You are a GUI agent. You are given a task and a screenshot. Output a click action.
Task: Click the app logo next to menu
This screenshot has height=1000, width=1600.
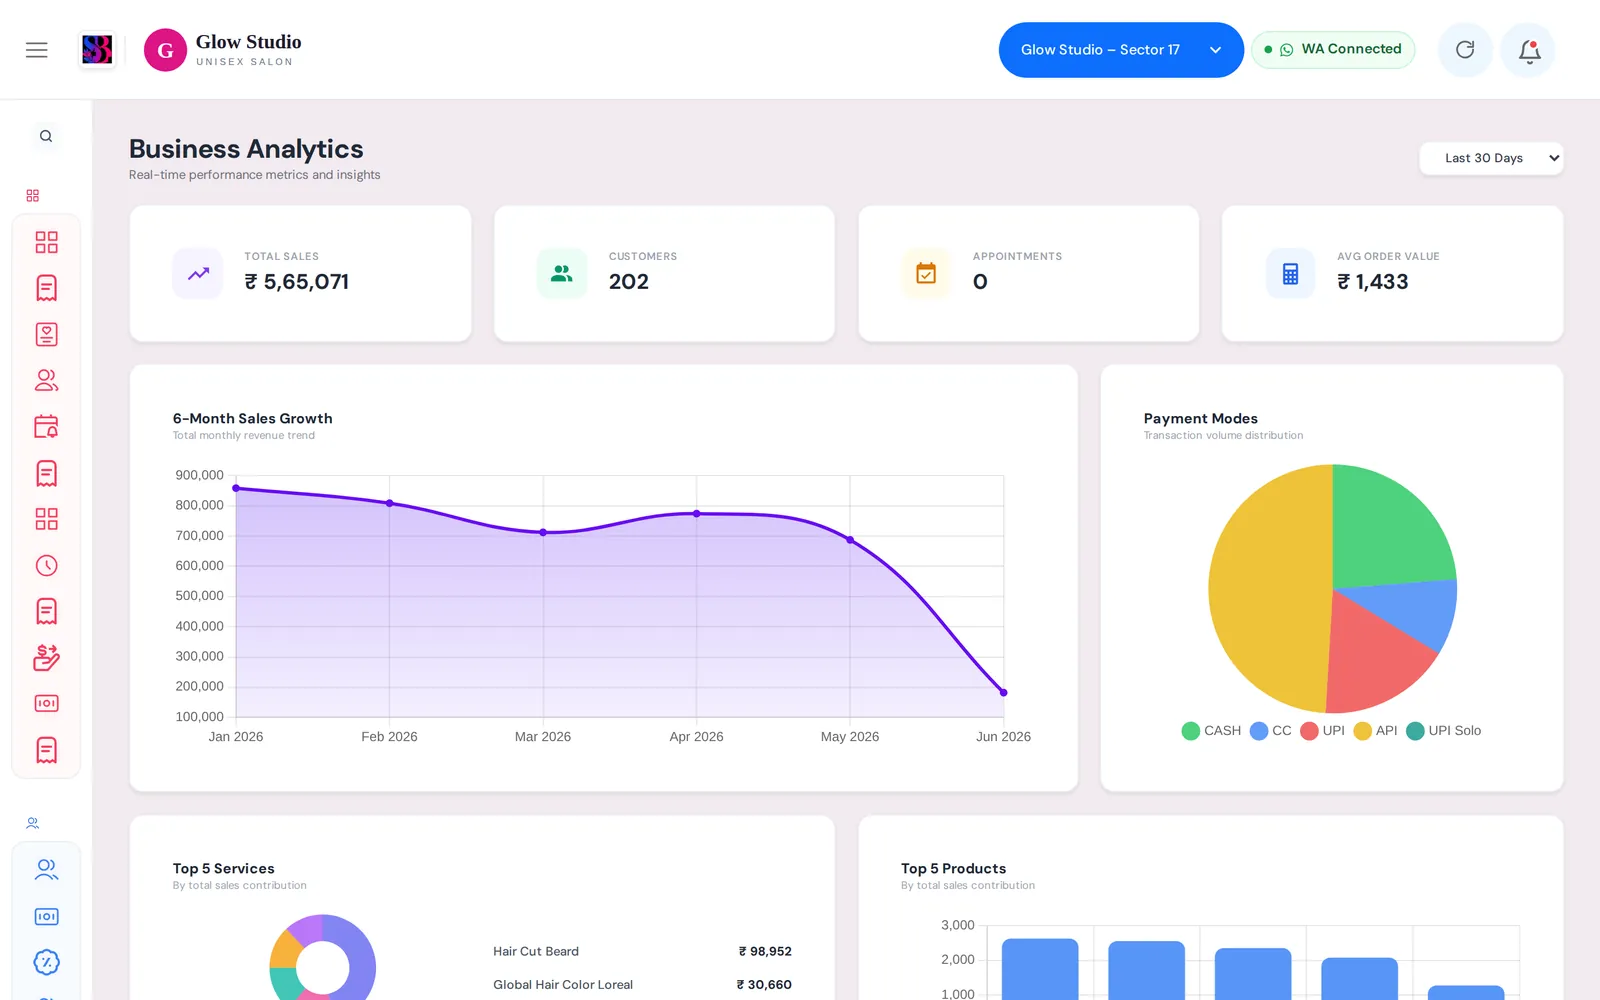point(97,50)
